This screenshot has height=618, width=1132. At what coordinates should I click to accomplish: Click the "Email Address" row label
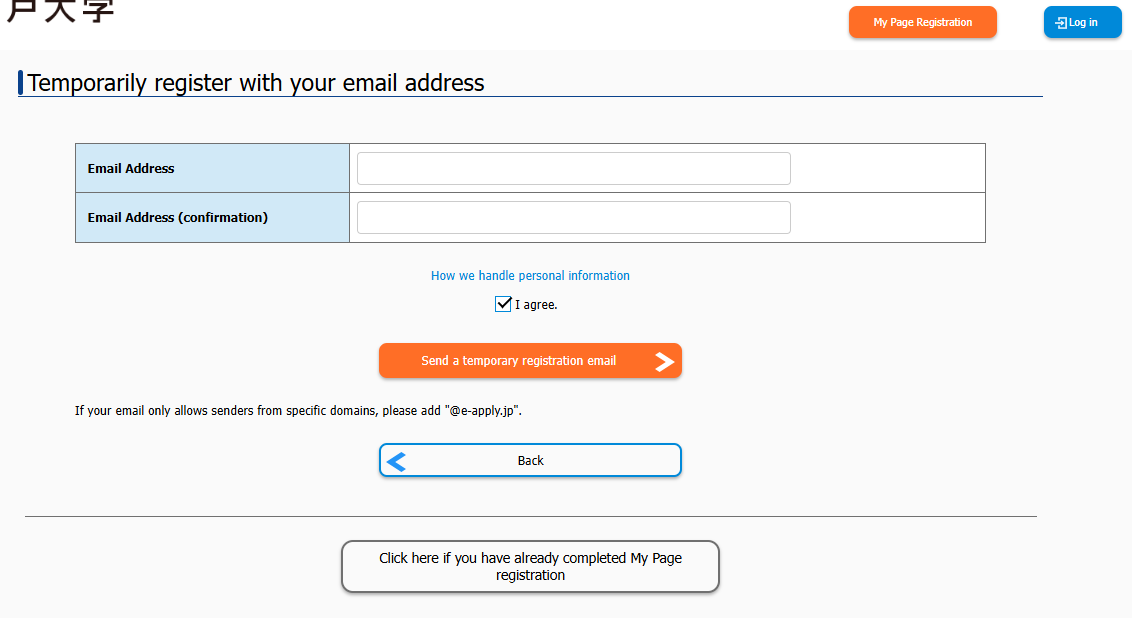point(131,169)
